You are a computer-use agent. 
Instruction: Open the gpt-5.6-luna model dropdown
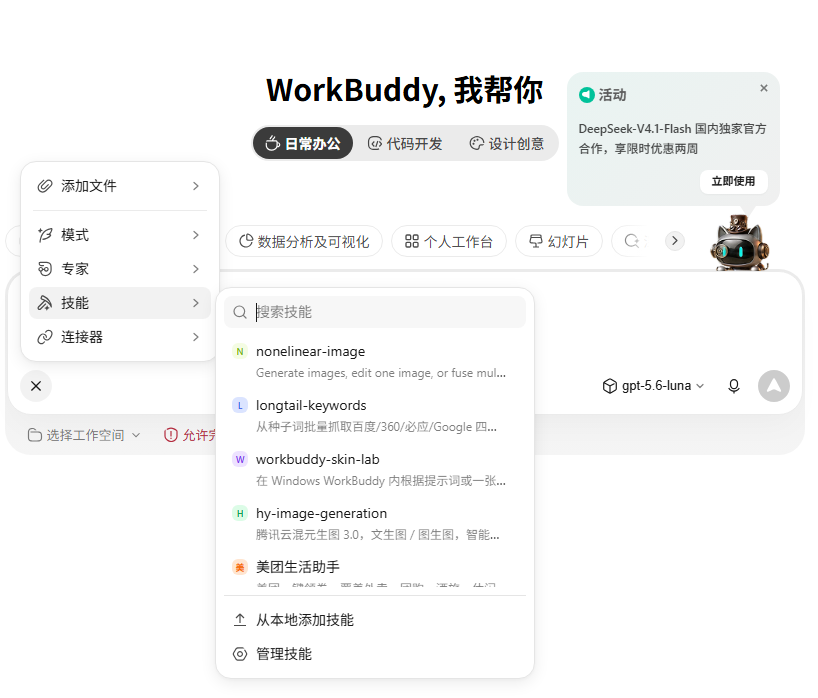click(x=653, y=386)
